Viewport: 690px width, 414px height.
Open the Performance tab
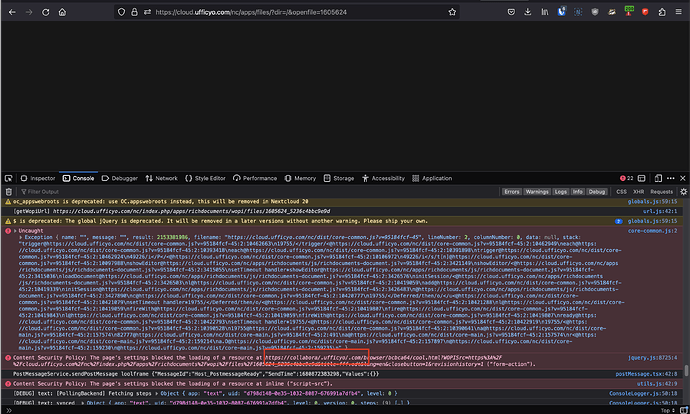(255, 178)
